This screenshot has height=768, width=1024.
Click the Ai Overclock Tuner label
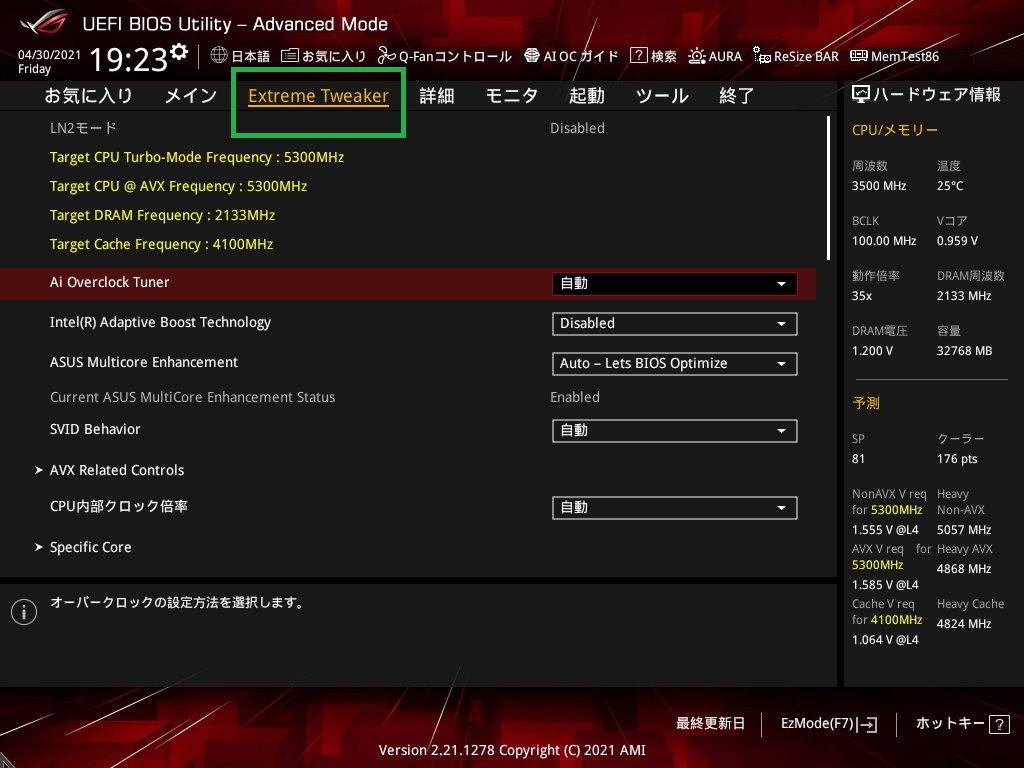click(x=109, y=282)
